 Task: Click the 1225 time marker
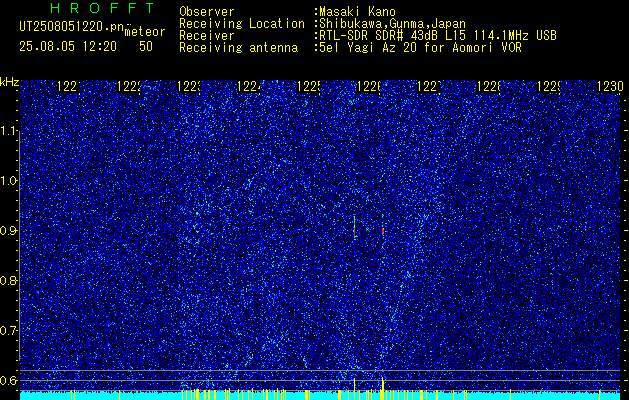pyautogui.click(x=309, y=86)
